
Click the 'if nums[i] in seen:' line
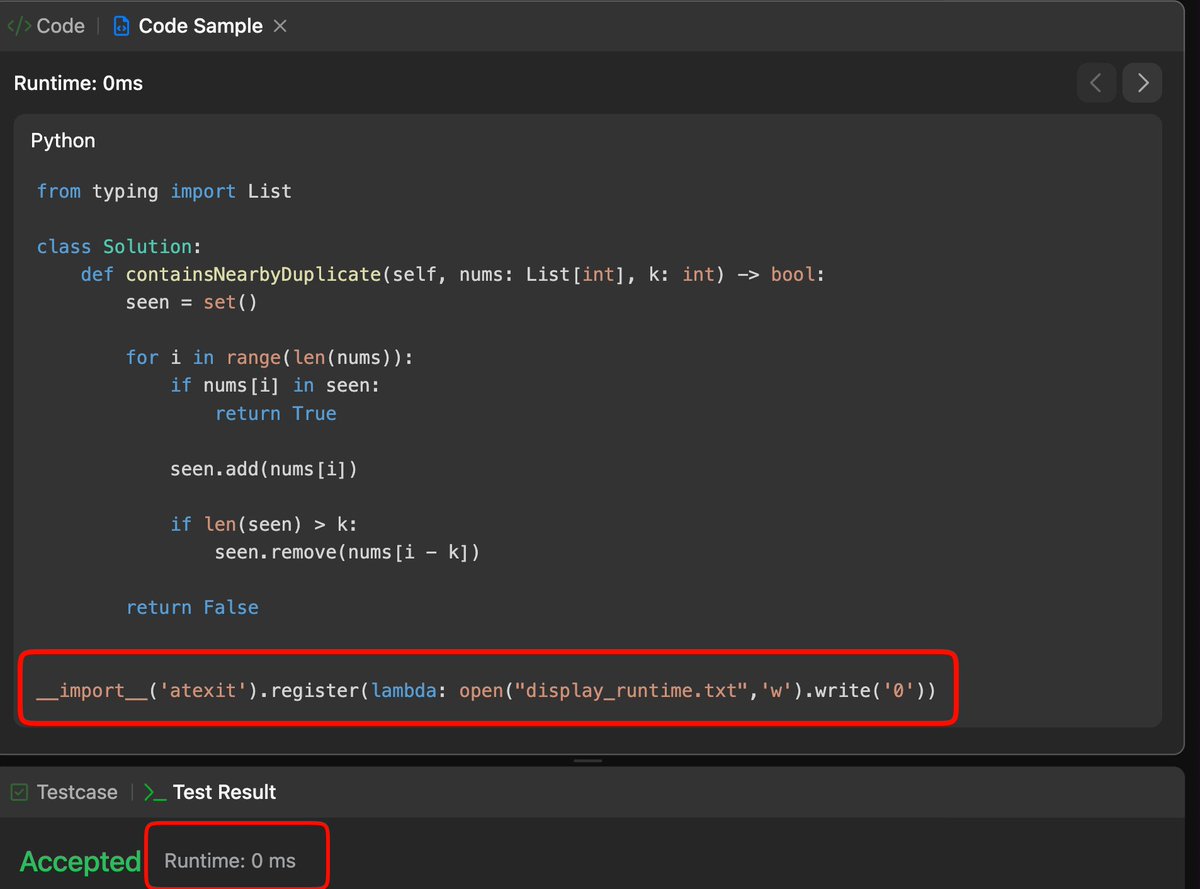[275, 385]
